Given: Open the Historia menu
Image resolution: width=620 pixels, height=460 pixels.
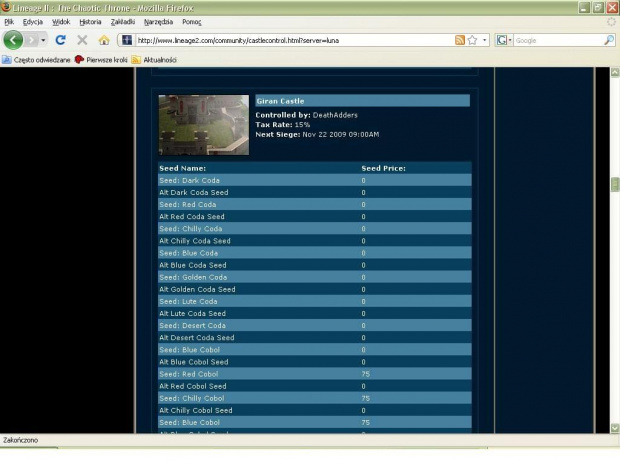Looking at the screenshot, I should point(90,22).
